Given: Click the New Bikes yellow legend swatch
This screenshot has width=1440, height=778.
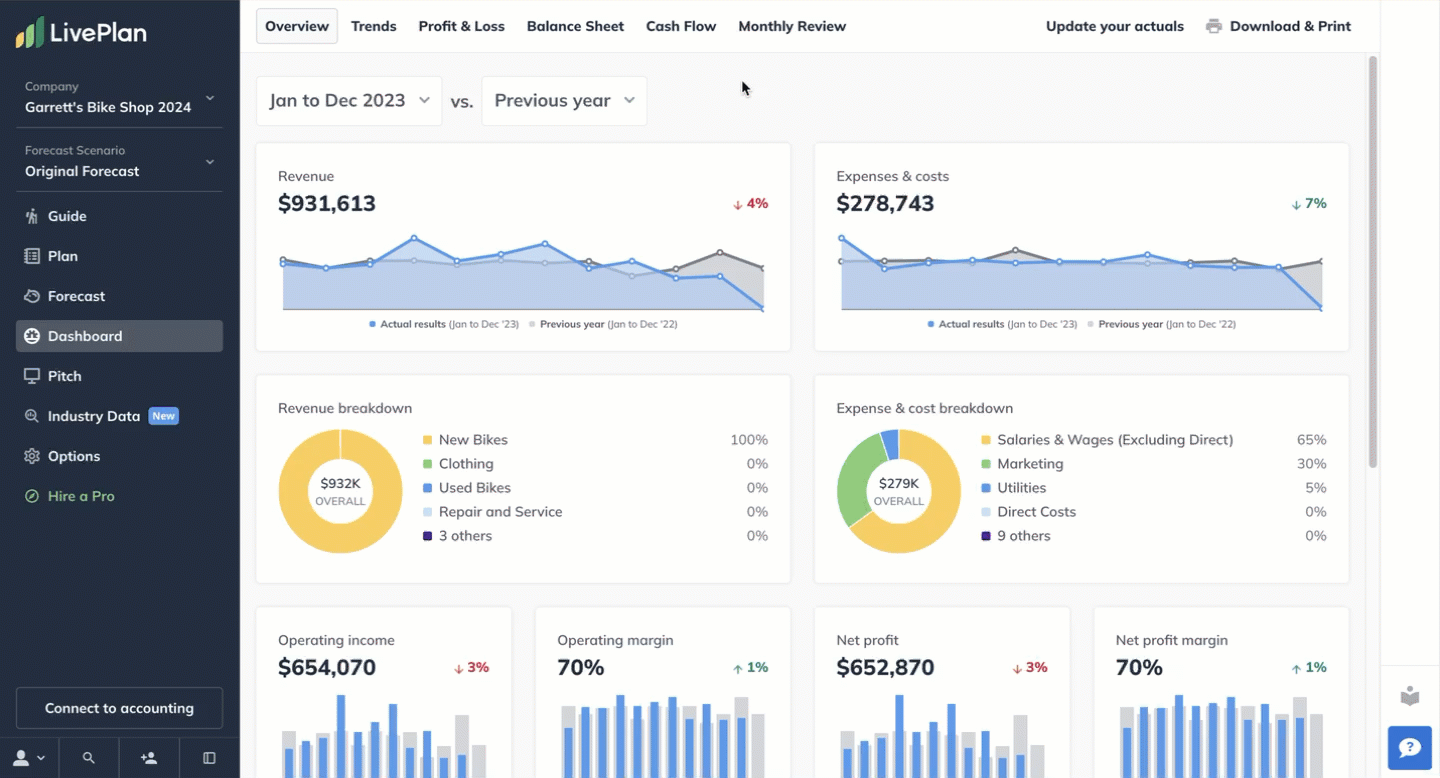Looking at the screenshot, I should click(x=427, y=440).
